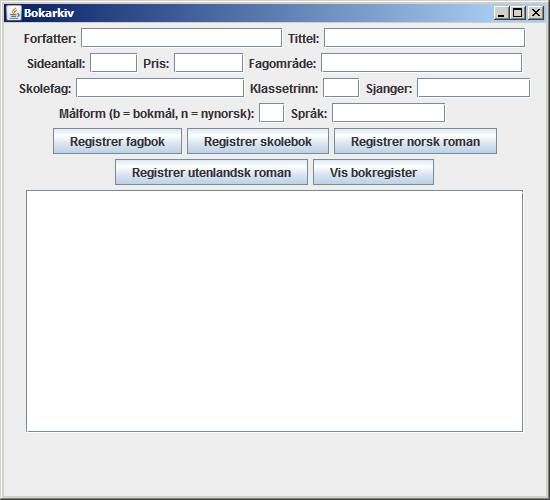Click into the Pris field

click(x=208, y=62)
